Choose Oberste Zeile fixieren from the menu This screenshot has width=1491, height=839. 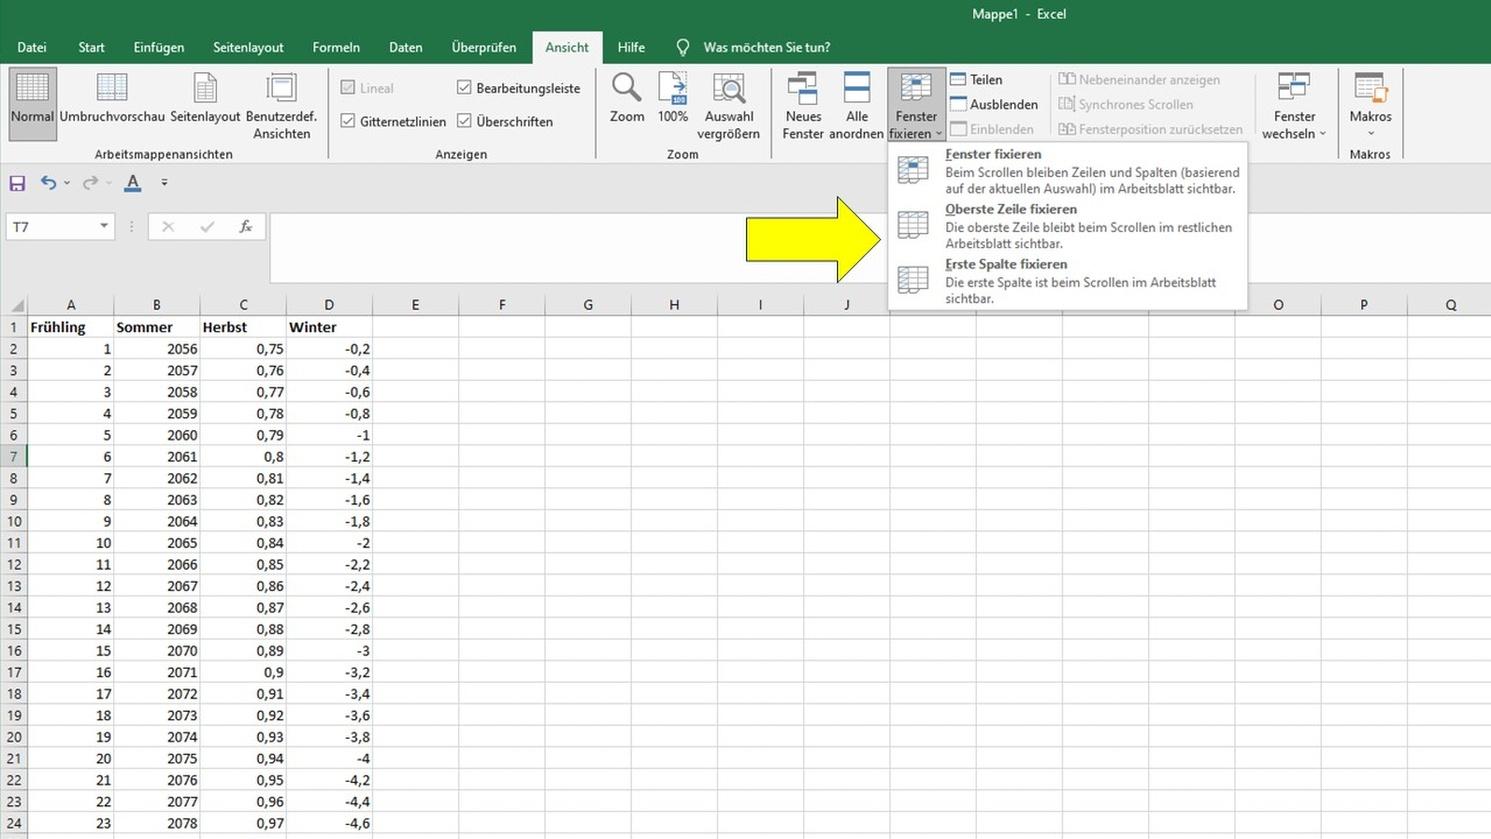(x=1010, y=209)
